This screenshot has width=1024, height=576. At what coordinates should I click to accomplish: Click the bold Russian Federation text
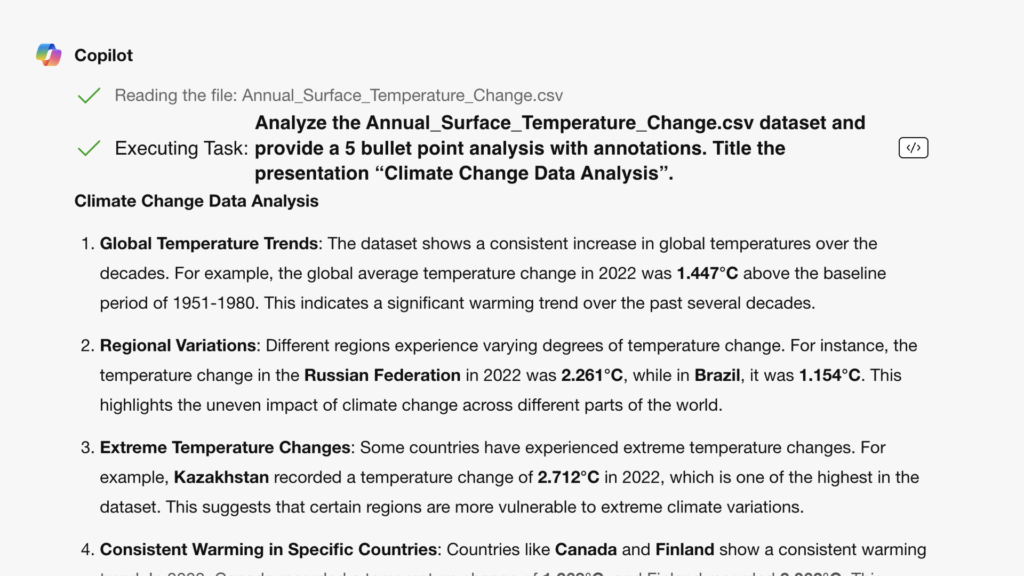coord(382,376)
